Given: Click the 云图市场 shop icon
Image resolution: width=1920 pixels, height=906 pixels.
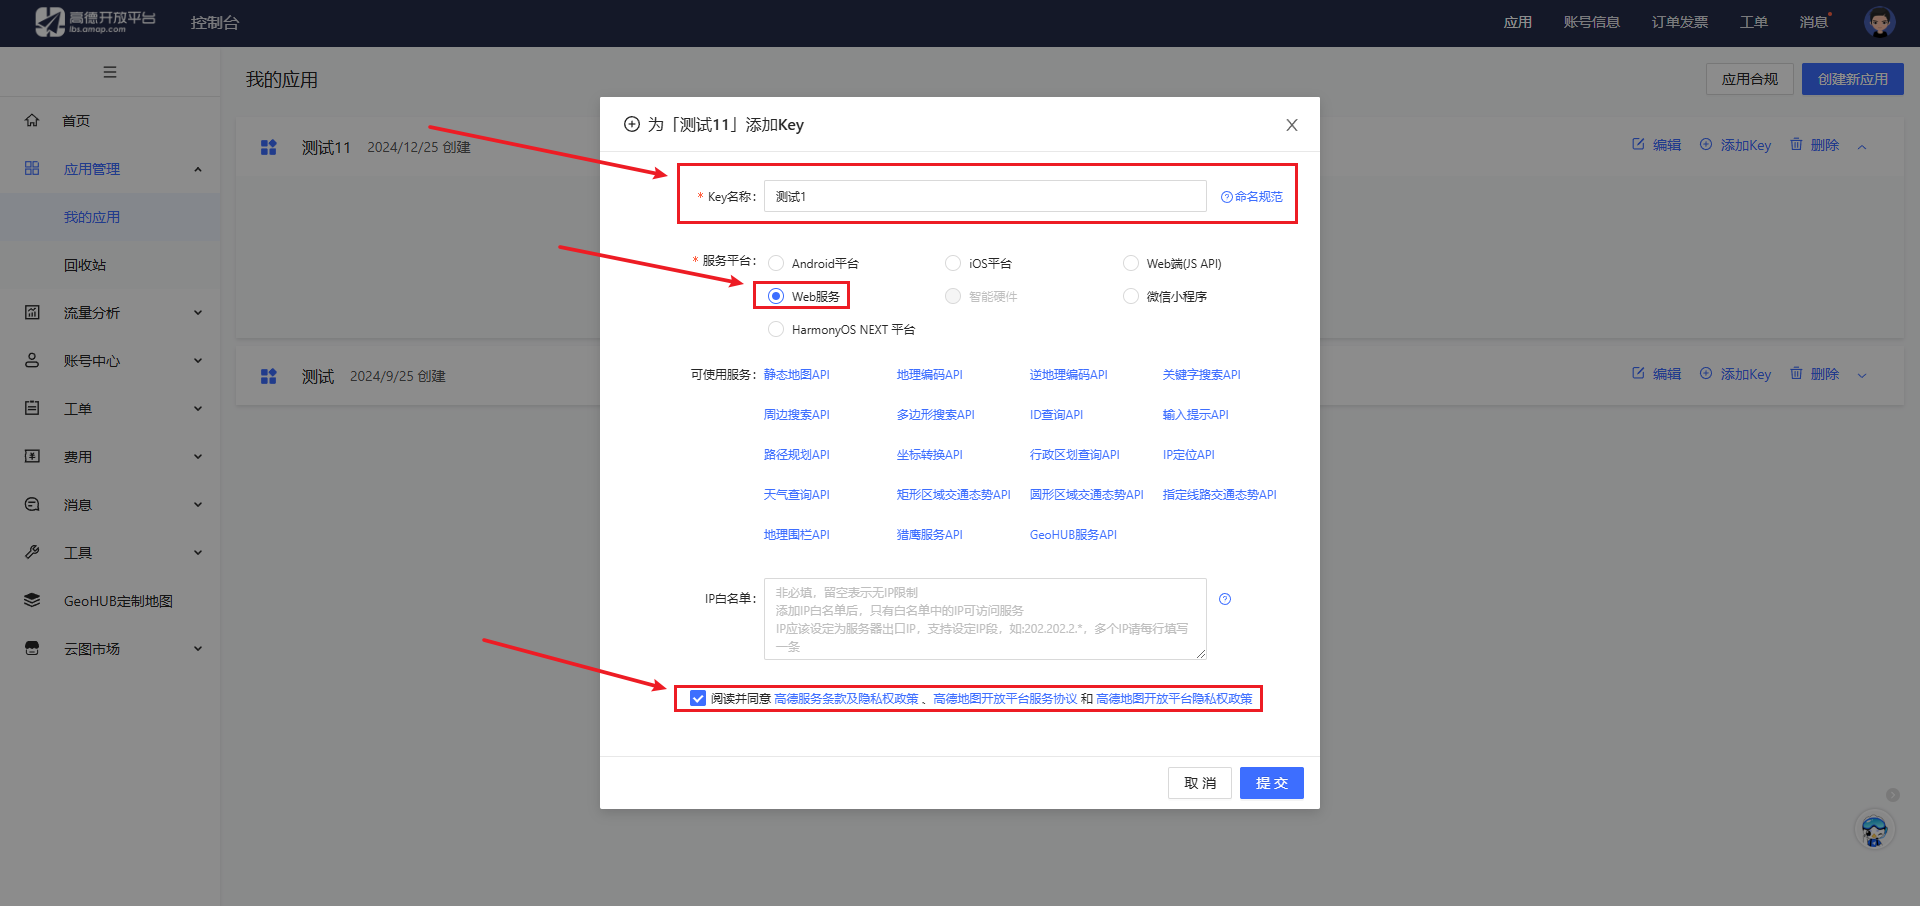Looking at the screenshot, I should 32,648.
